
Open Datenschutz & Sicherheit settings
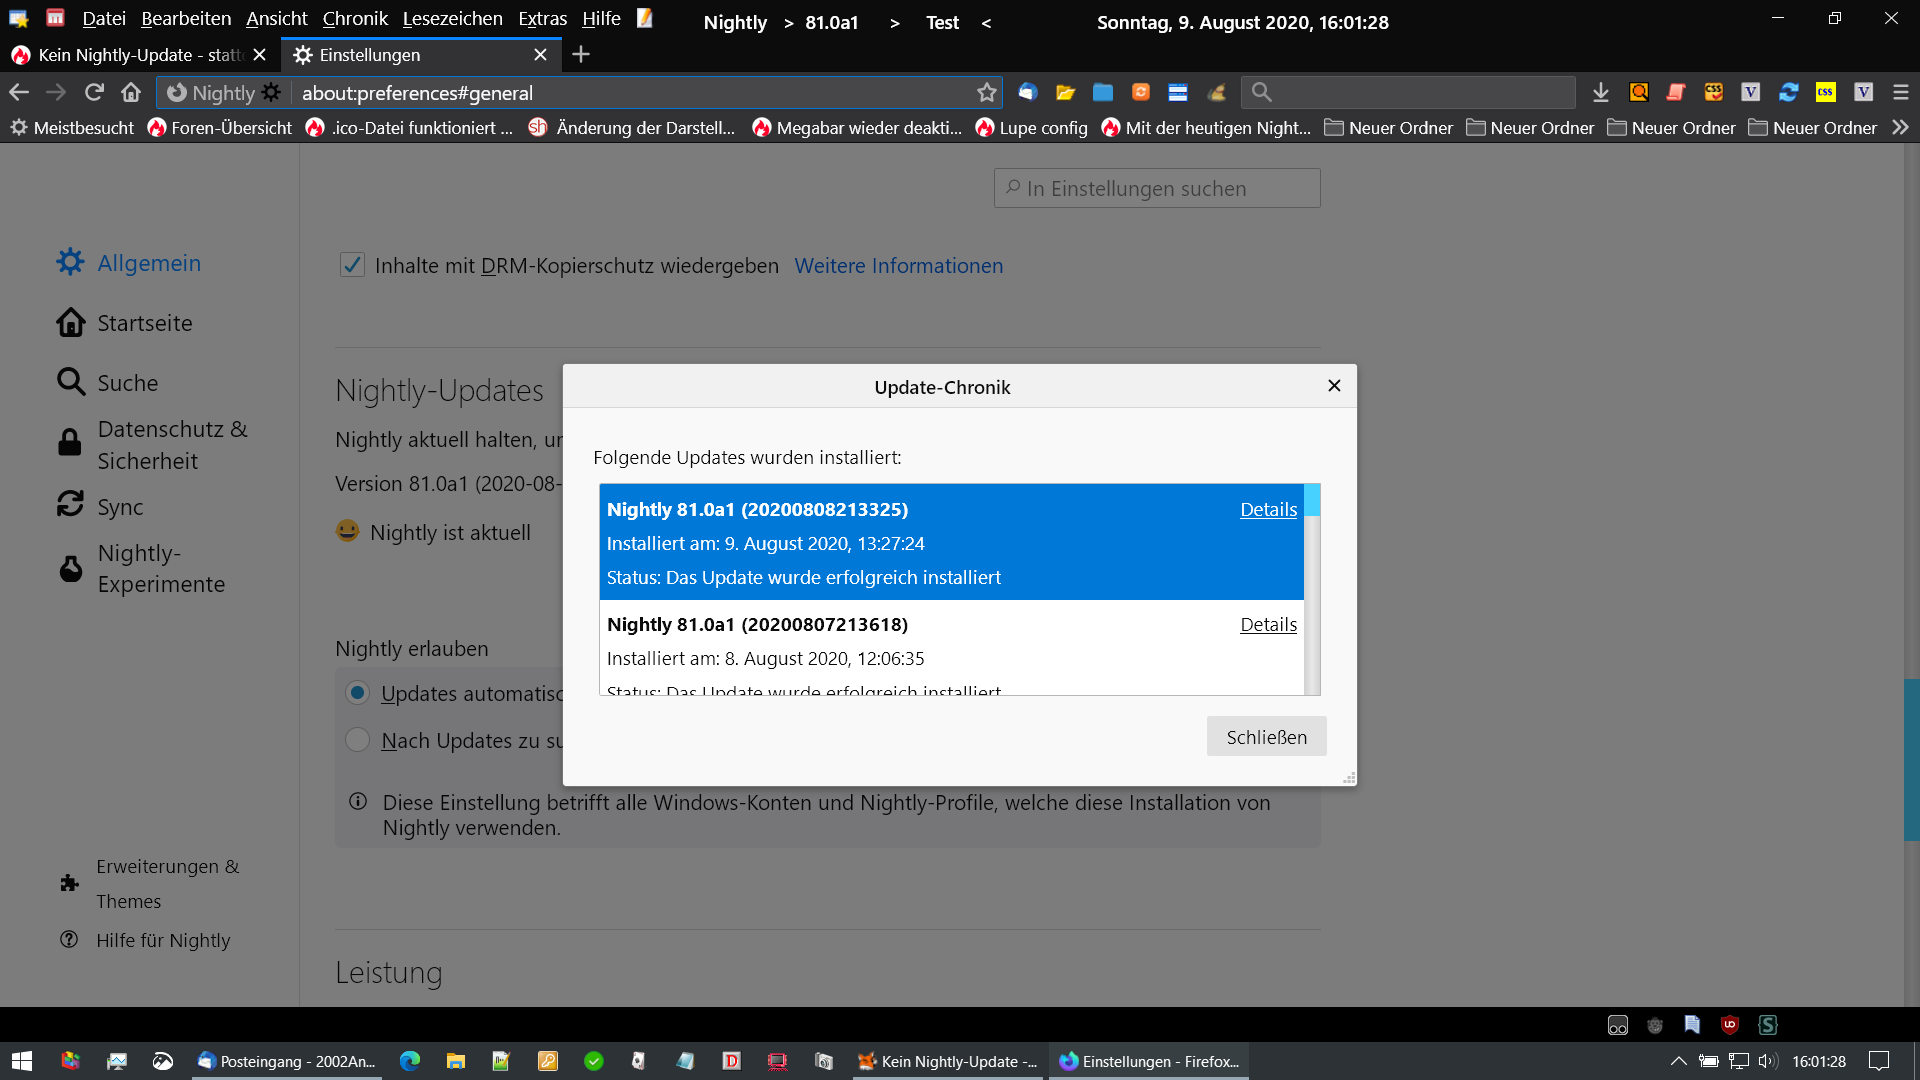172,445
